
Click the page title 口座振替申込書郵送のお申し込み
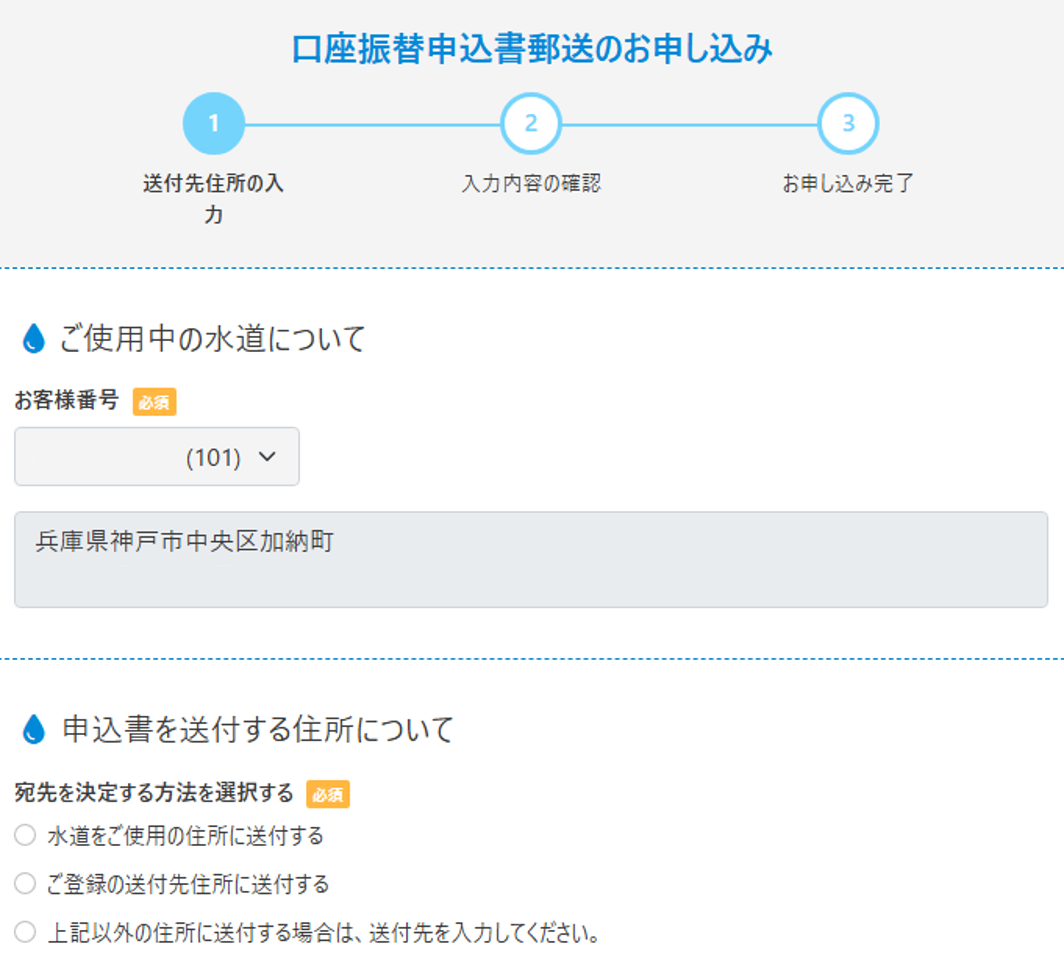point(532,49)
